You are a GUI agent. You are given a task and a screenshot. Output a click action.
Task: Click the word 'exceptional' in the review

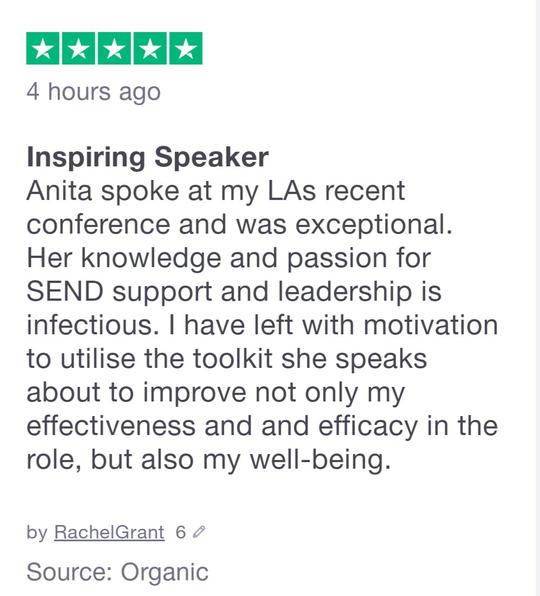[x=370, y=225]
